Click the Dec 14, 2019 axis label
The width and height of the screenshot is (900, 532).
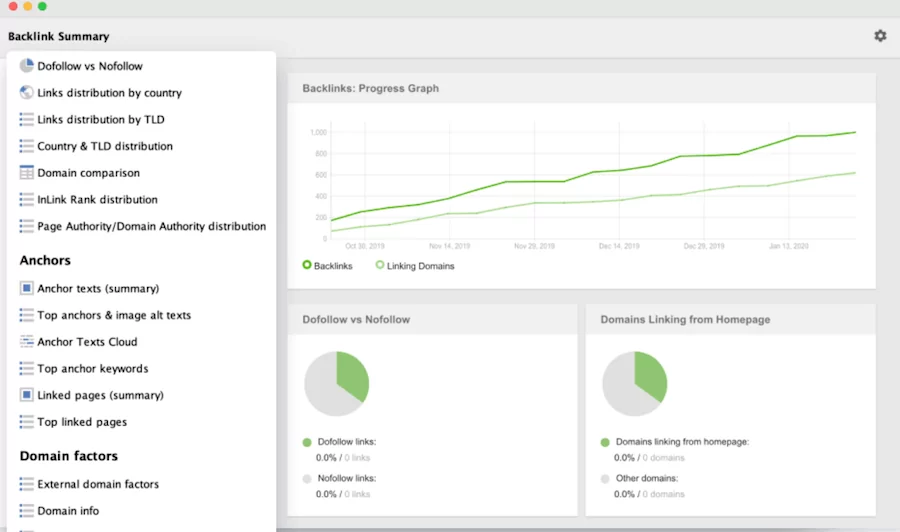click(x=619, y=246)
